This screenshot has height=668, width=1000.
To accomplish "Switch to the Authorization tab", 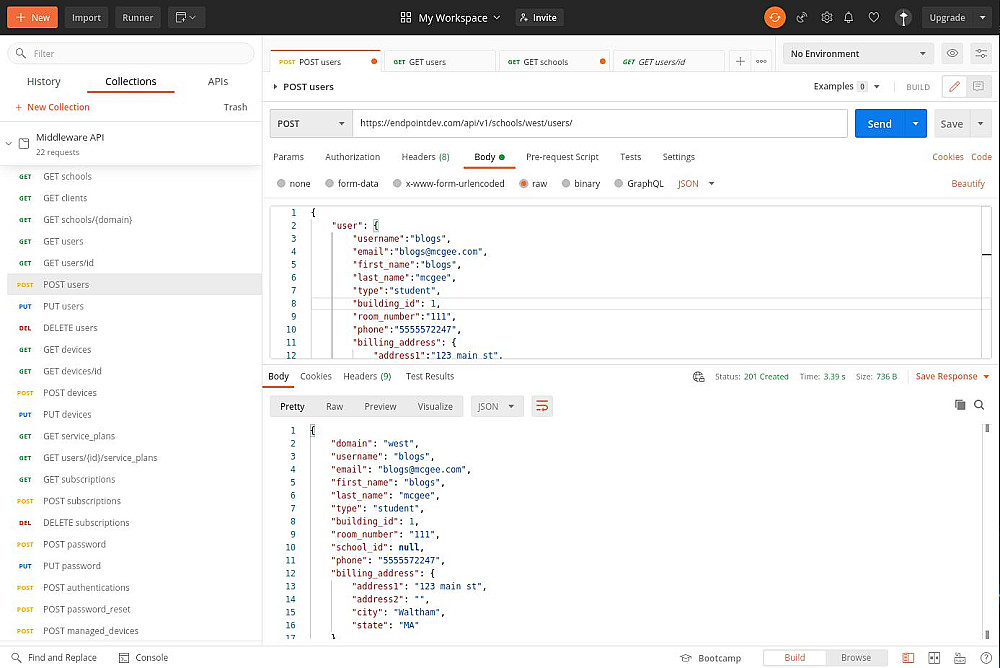I will tap(353, 157).
